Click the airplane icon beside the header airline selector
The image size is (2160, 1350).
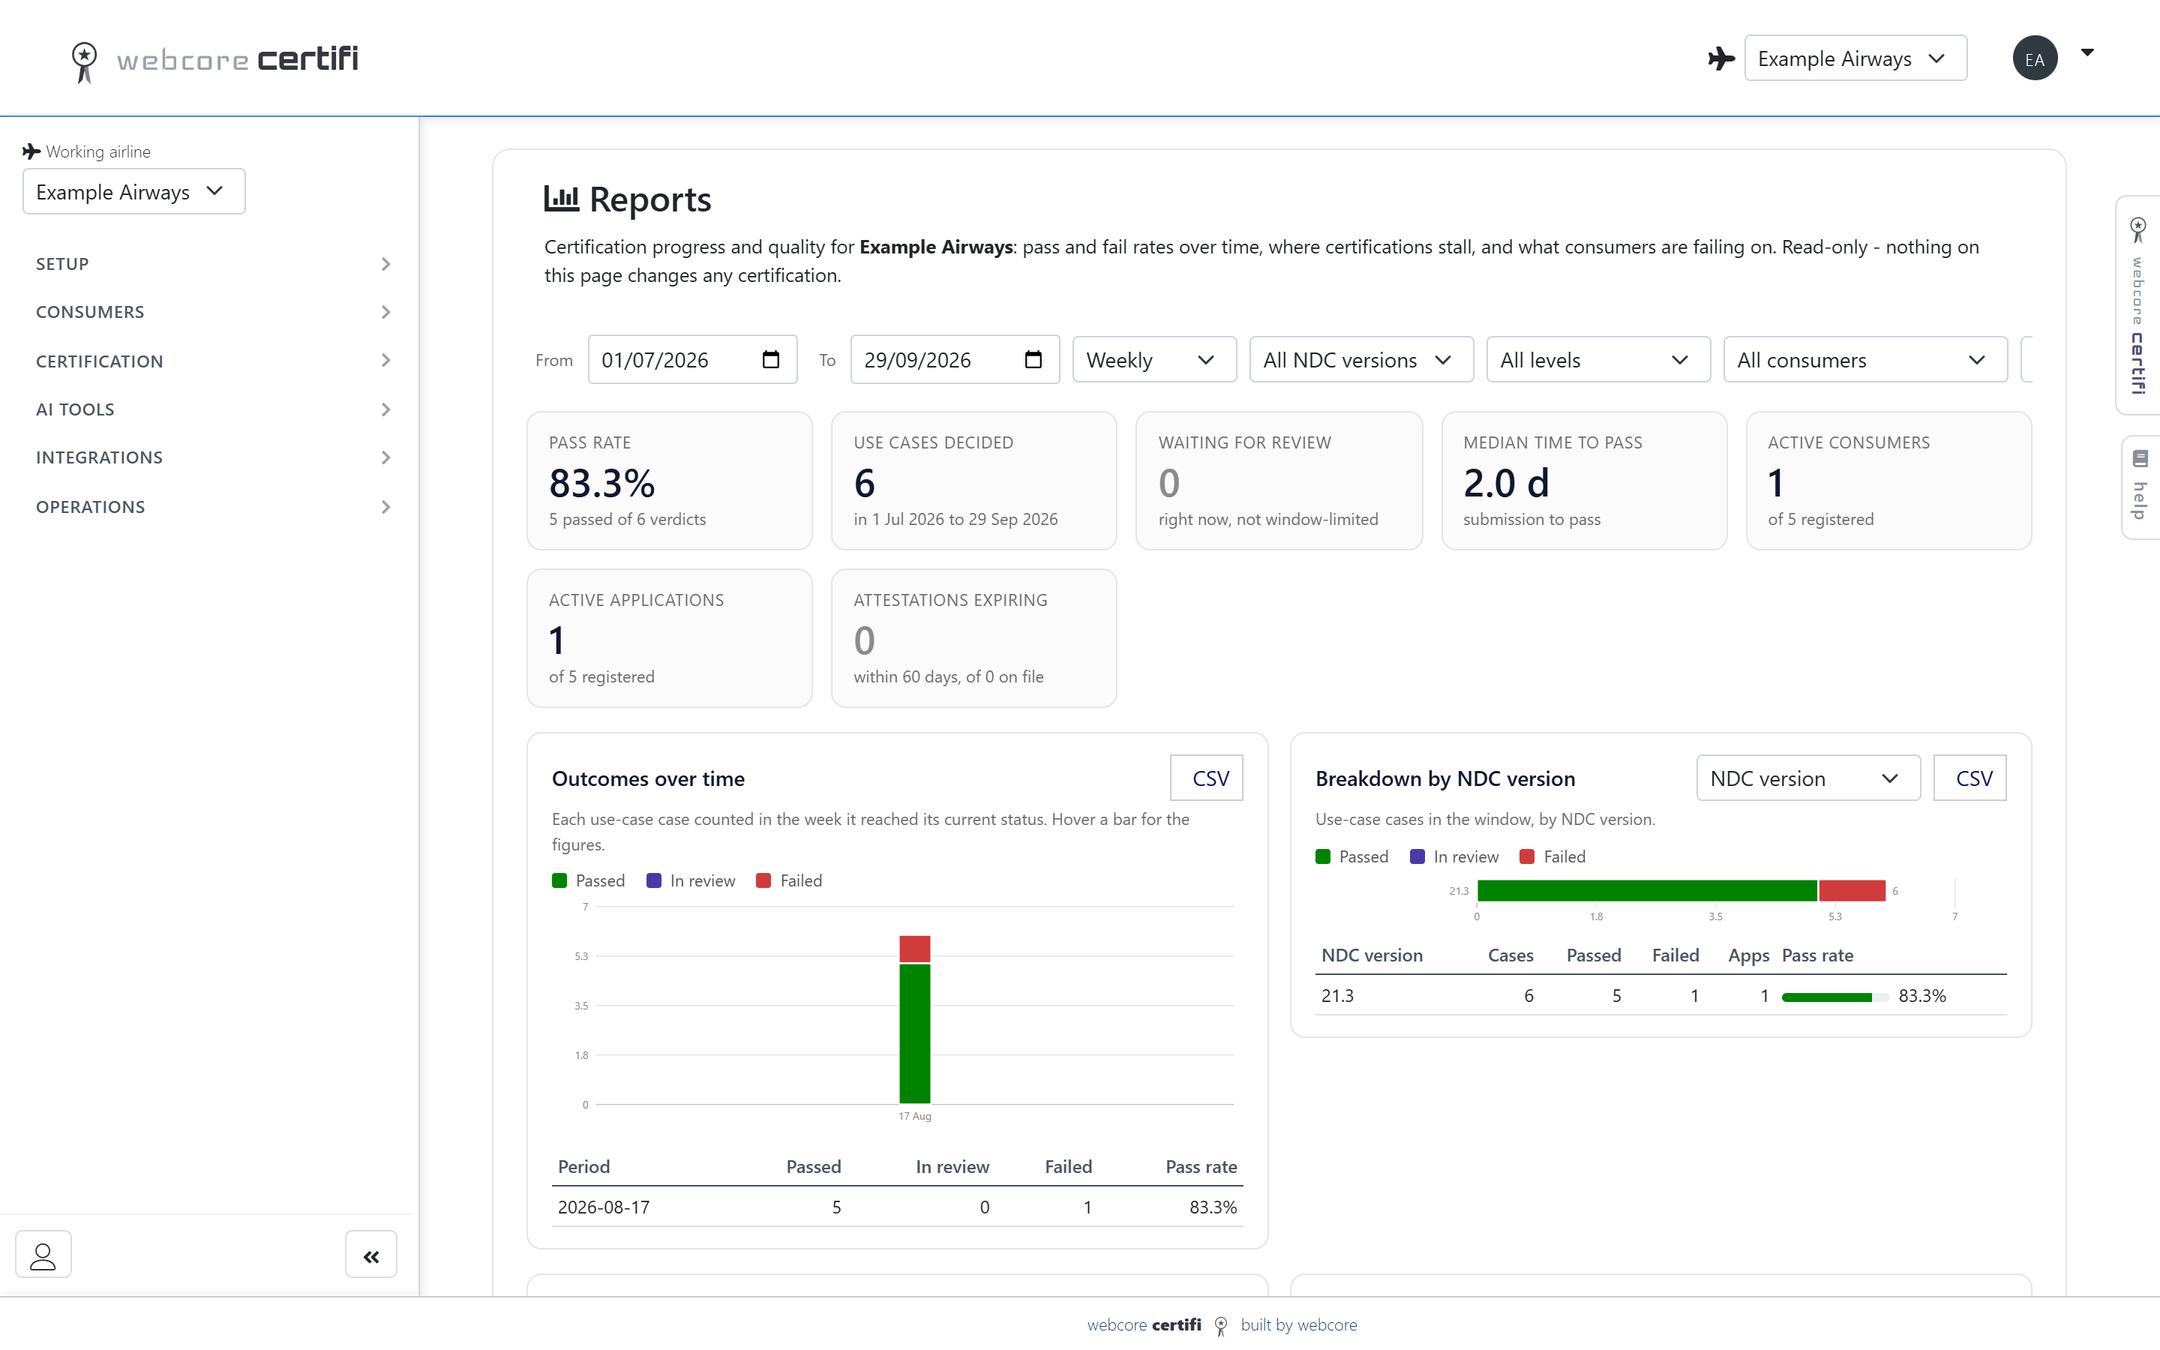1721,59
